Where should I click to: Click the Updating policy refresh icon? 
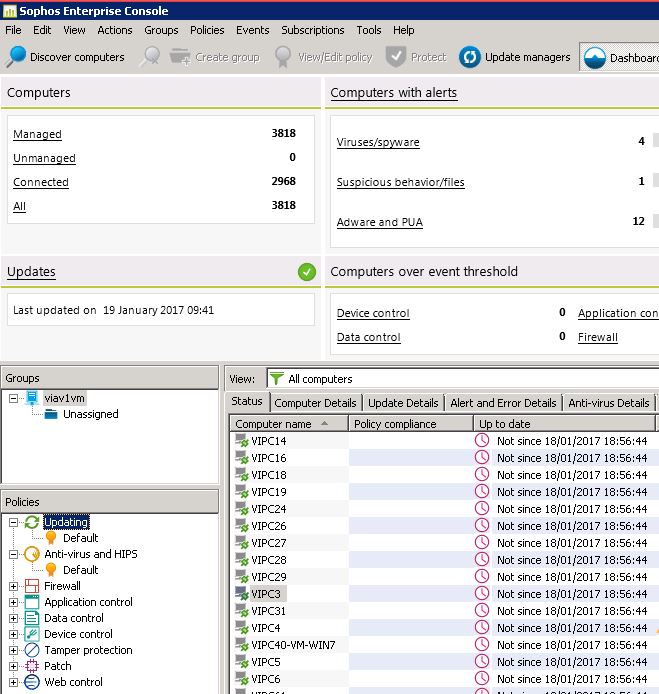(32, 522)
